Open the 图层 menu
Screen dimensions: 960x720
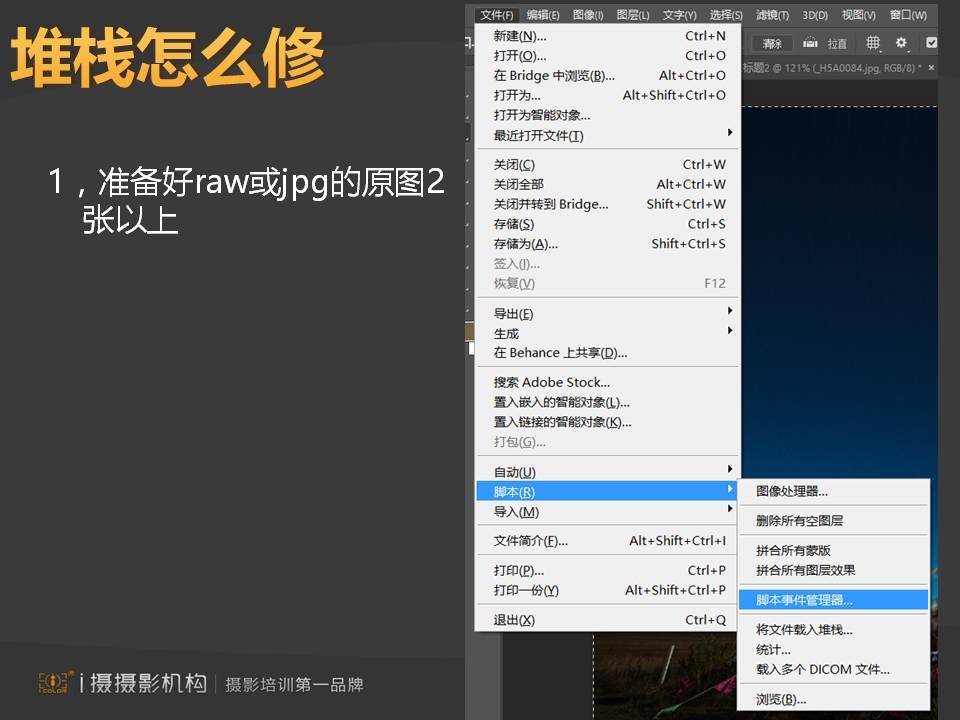click(633, 15)
